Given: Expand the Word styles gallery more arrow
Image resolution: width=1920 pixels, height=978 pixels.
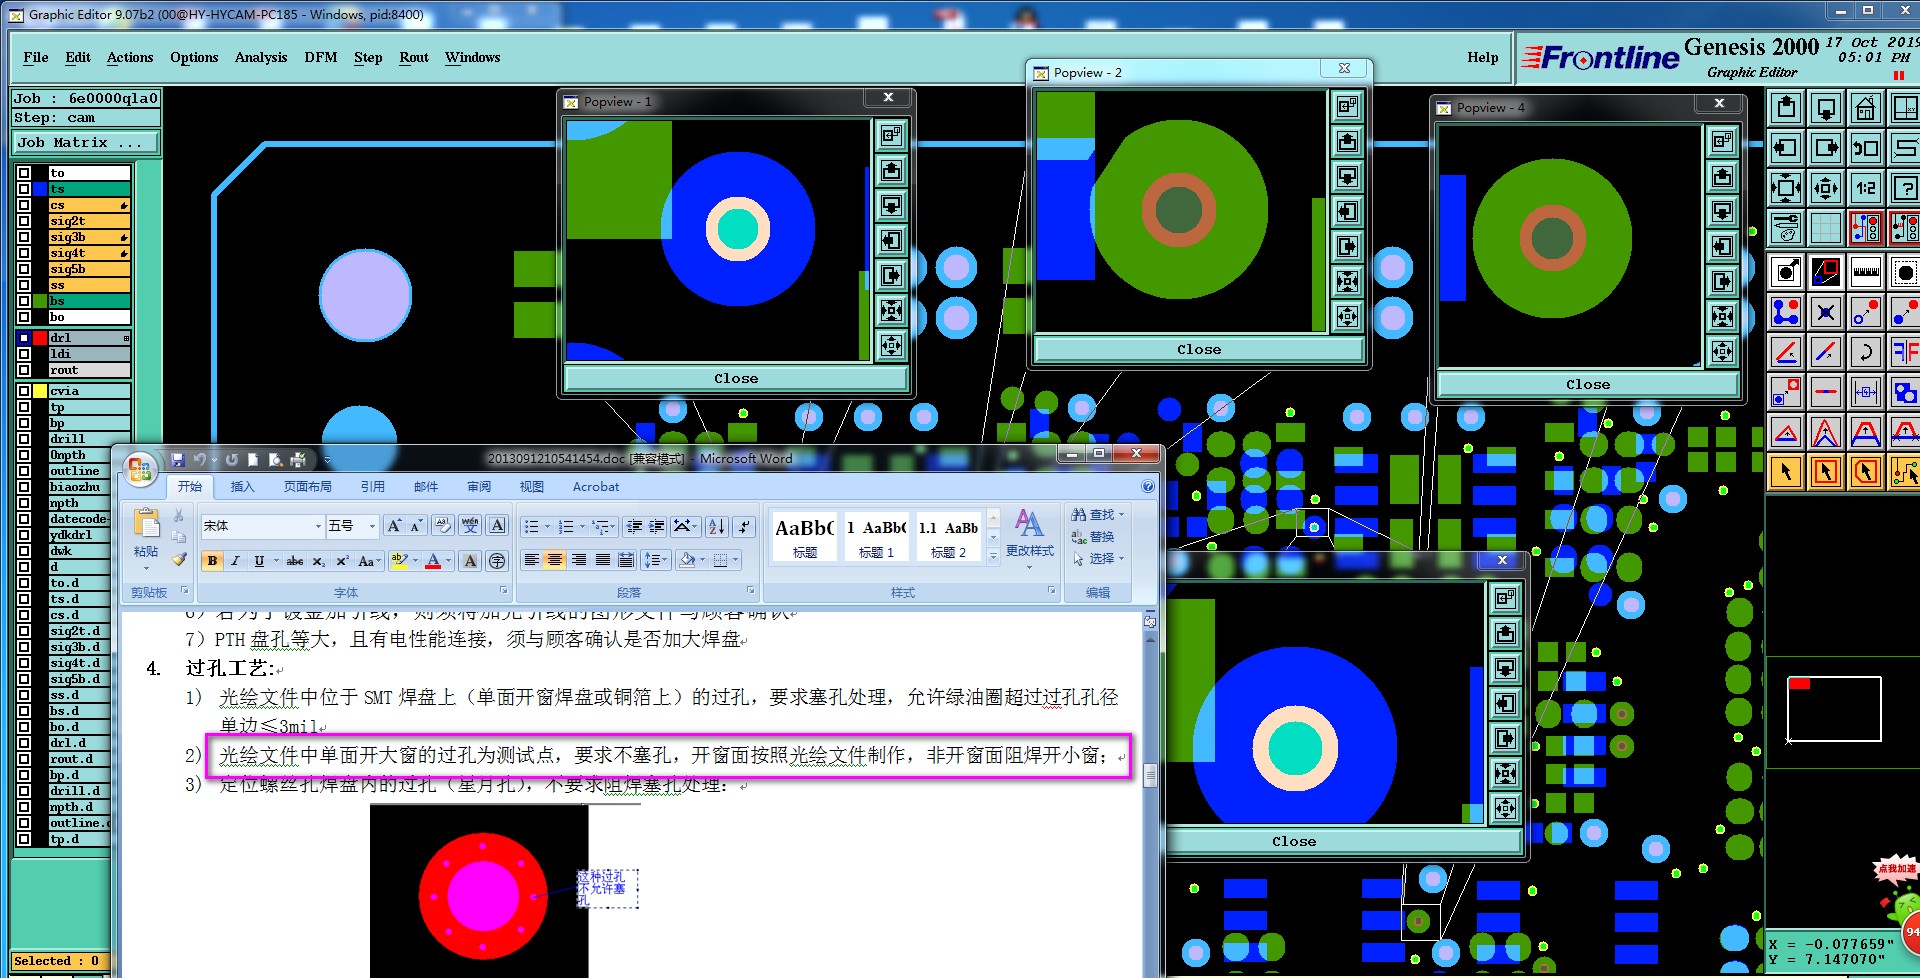Looking at the screenshot, I should 993,556.
